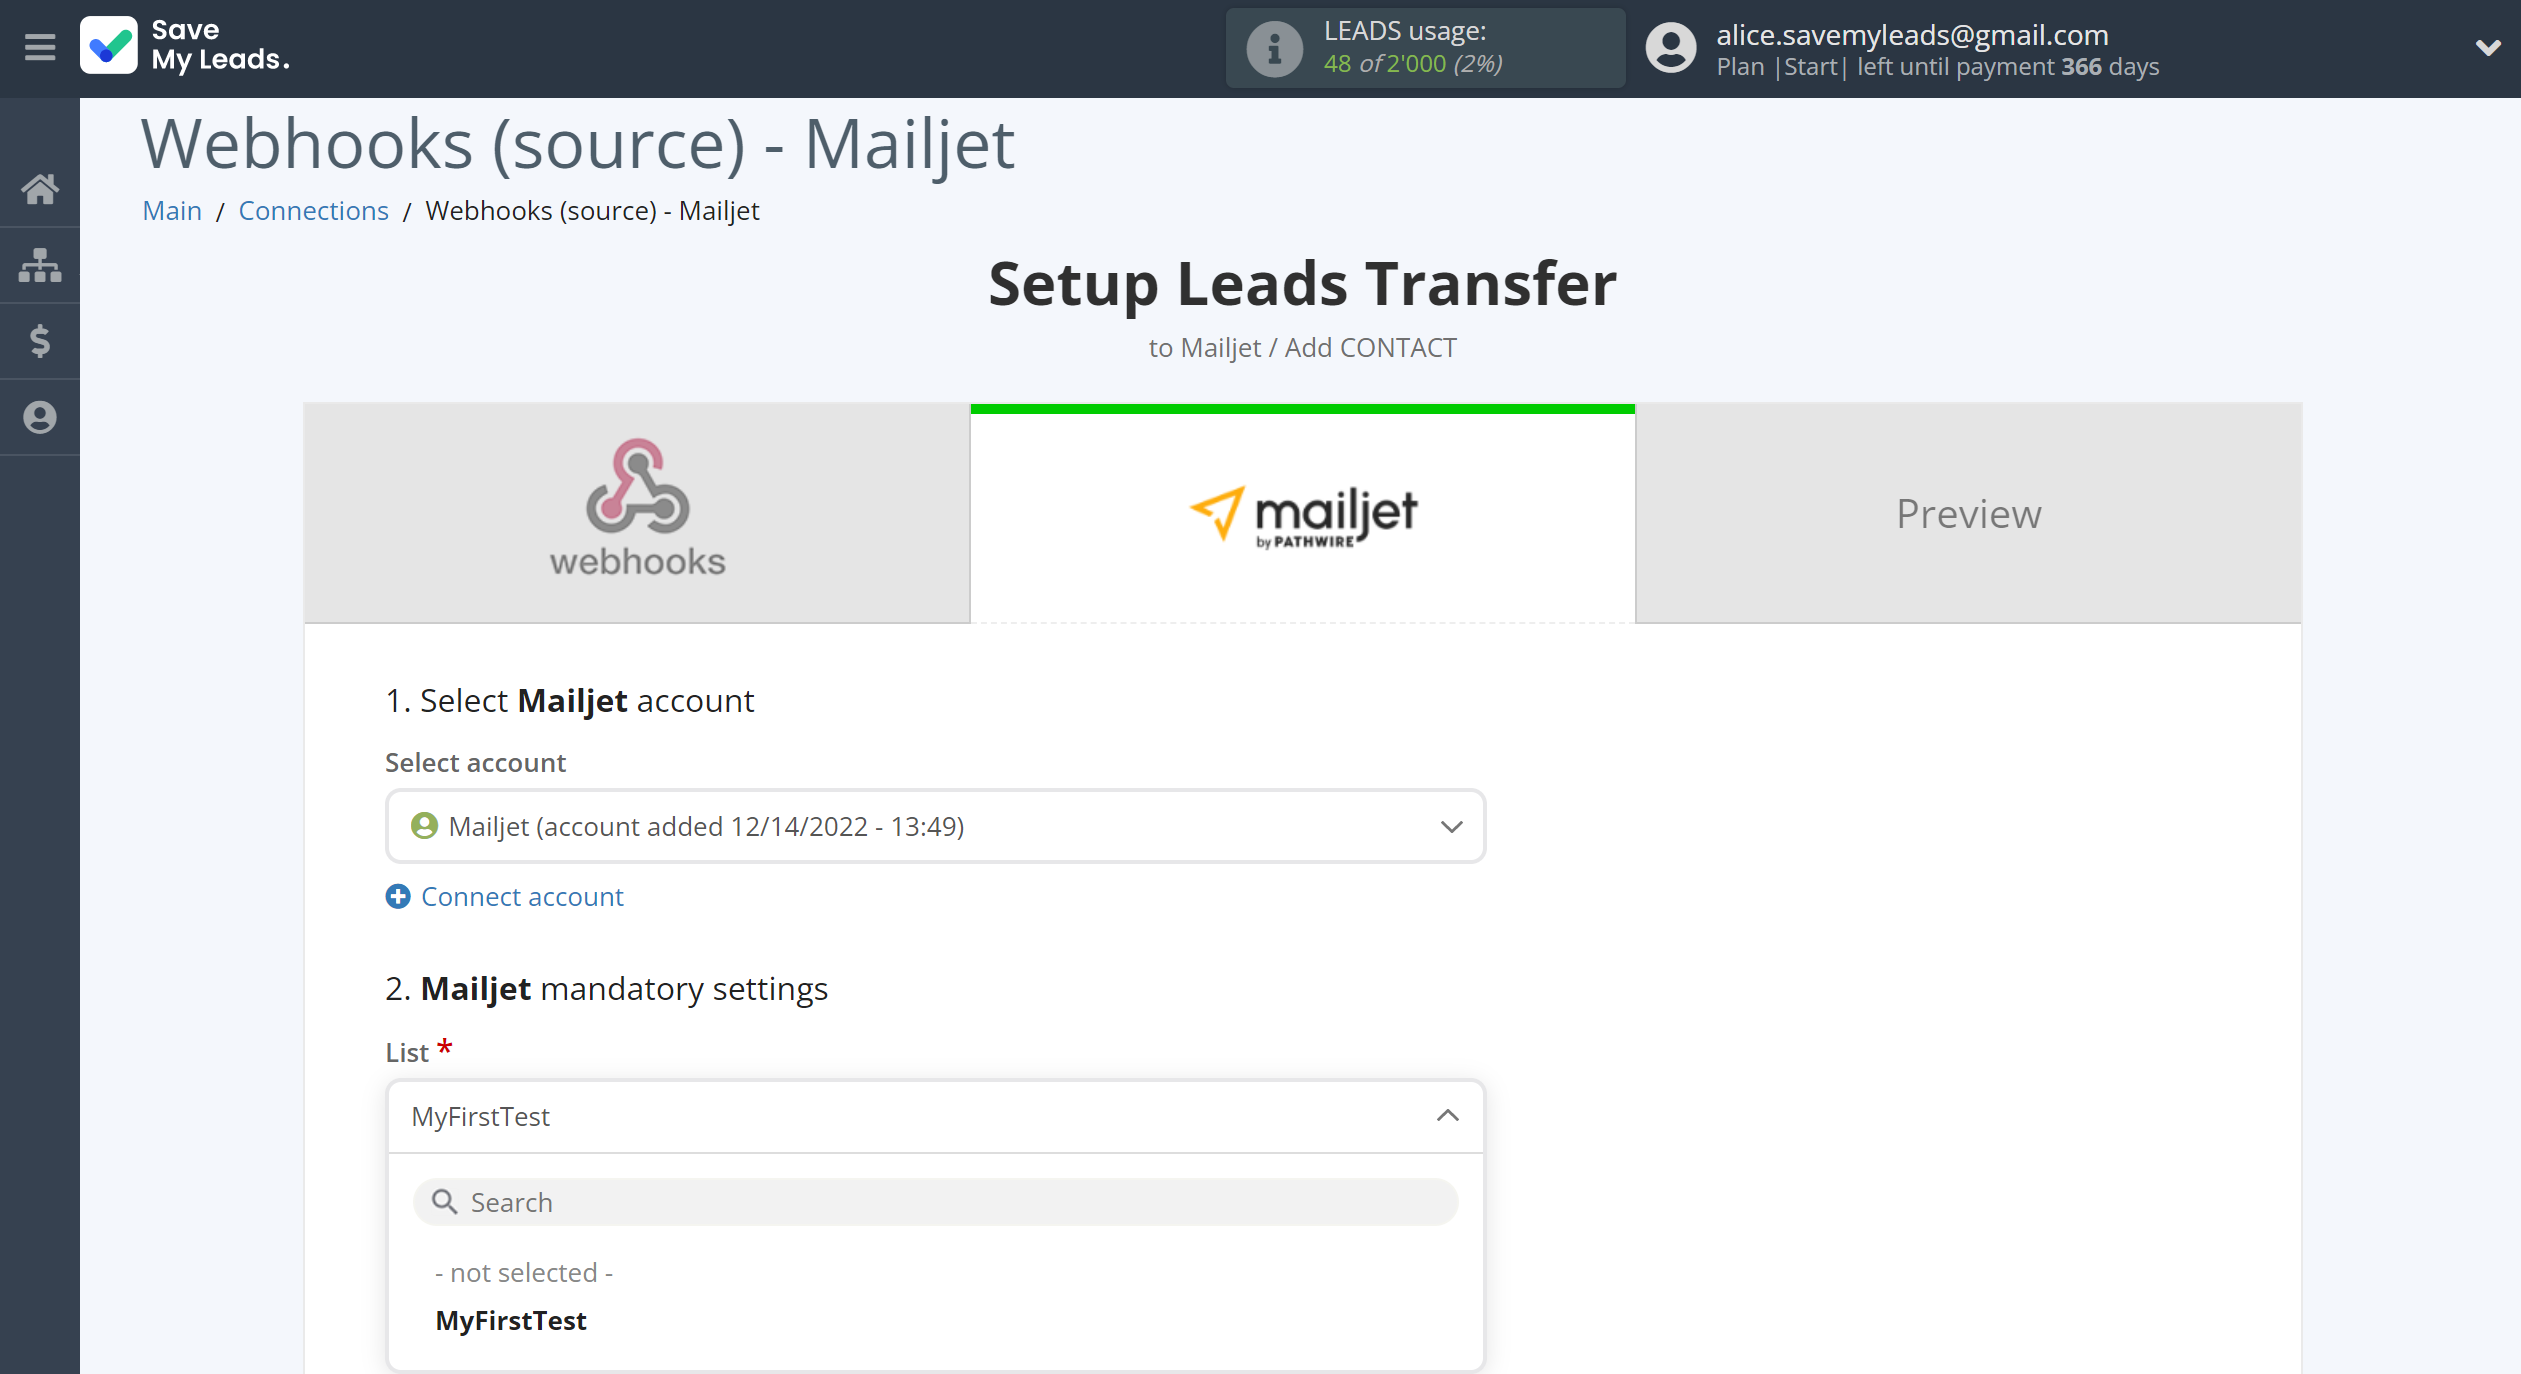Collapse the List dropdown menu
This screenshot has height=1374, width=2521.
click(1447, 1115)
